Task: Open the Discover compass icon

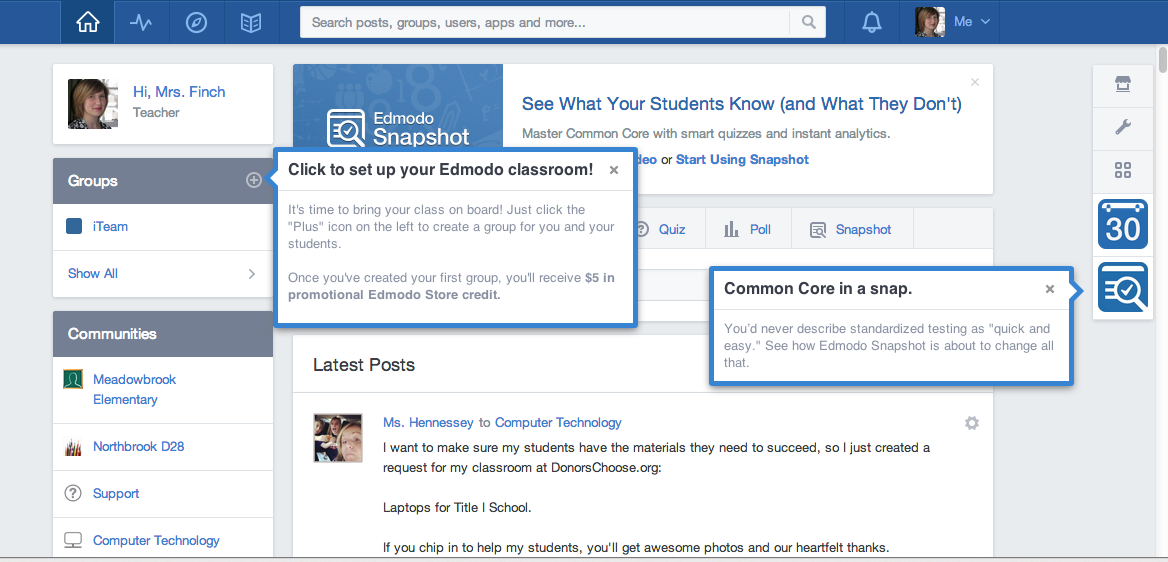Action: click(196, 22)
